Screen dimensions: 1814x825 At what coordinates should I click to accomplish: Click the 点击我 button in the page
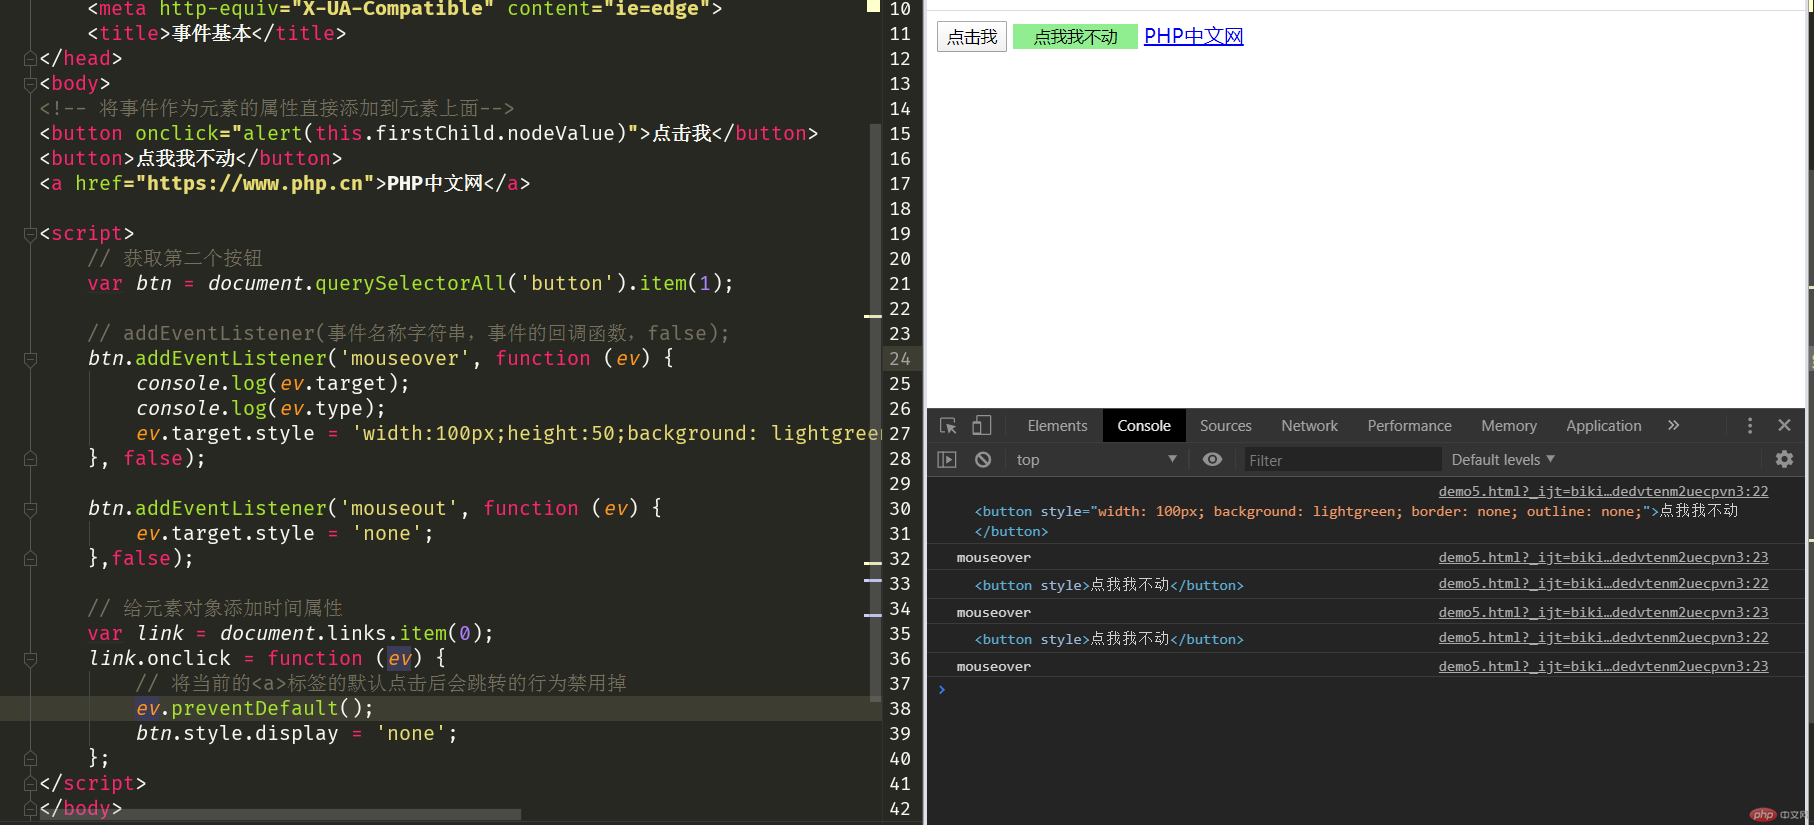pyautogui.click(x=972, y=37)
